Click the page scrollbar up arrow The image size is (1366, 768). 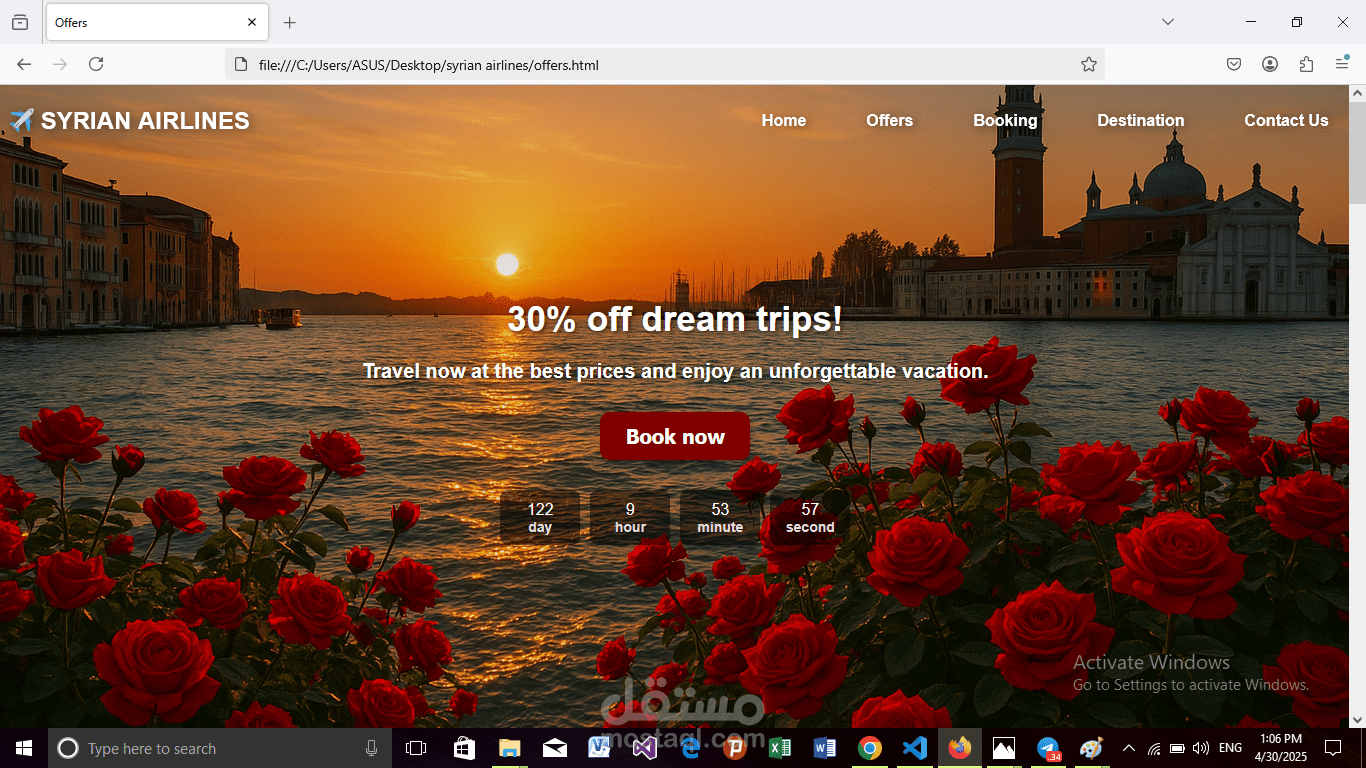(x=1357, y=93)
